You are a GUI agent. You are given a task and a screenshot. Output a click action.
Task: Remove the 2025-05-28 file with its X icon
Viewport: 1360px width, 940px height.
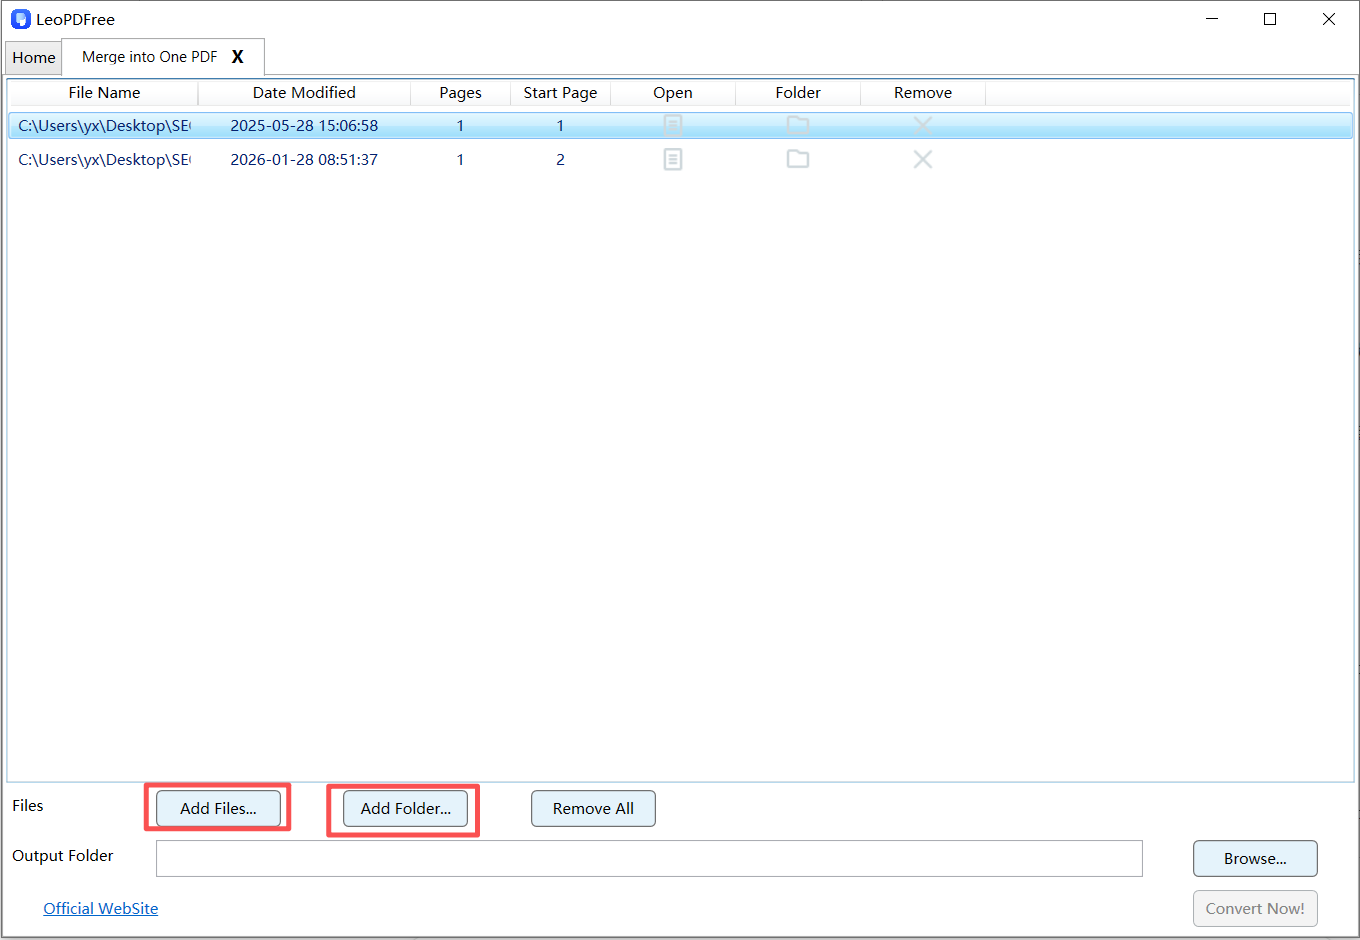tap(923, 125)
